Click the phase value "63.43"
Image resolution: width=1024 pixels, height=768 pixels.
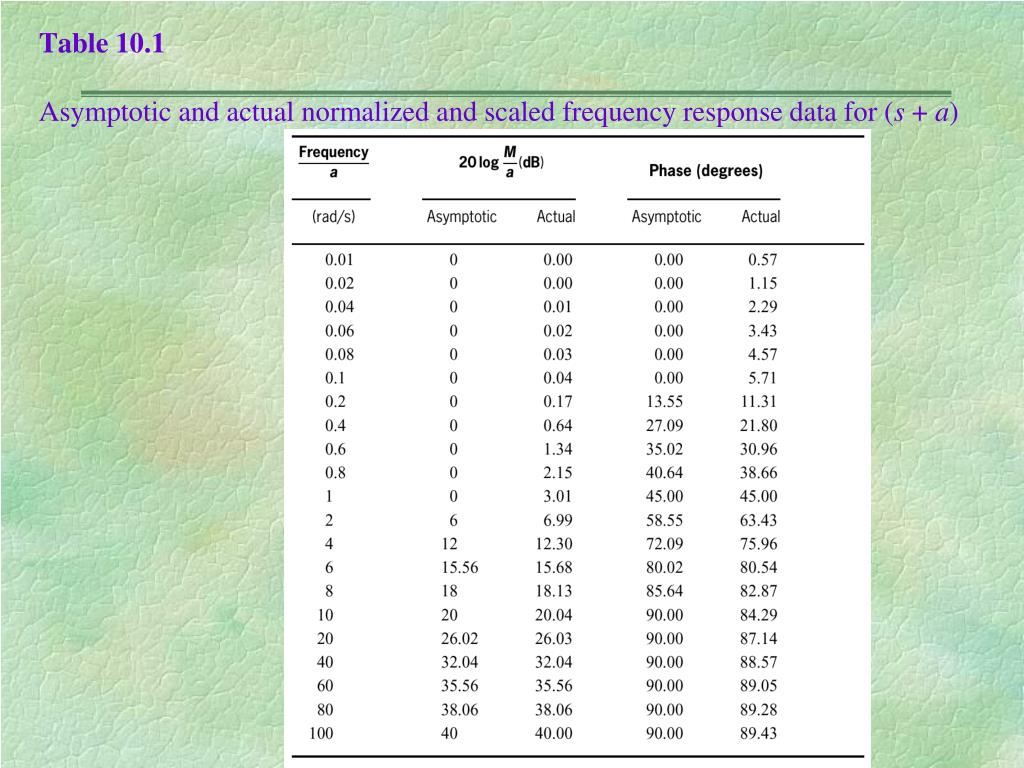point(759,520)
